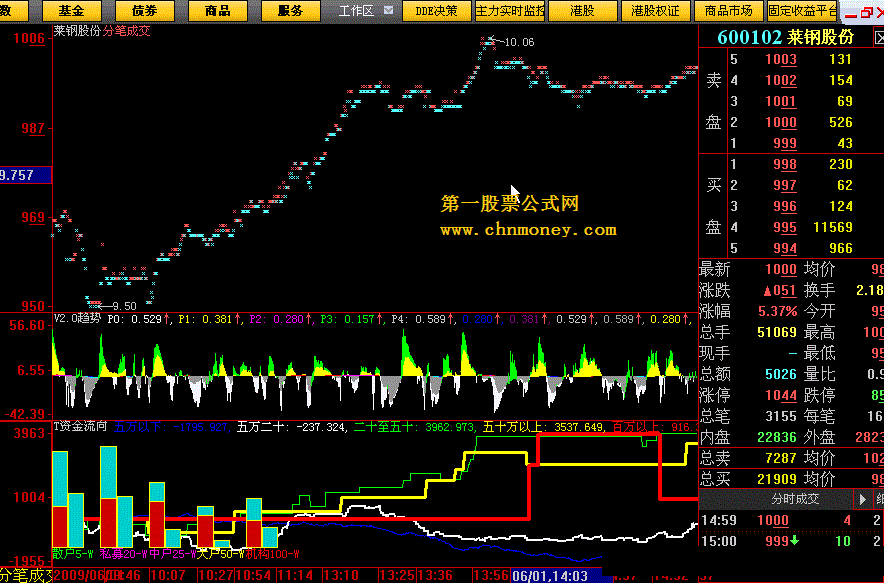
Task: Click sell 4 price 1002
Action: tap(781, 80)
